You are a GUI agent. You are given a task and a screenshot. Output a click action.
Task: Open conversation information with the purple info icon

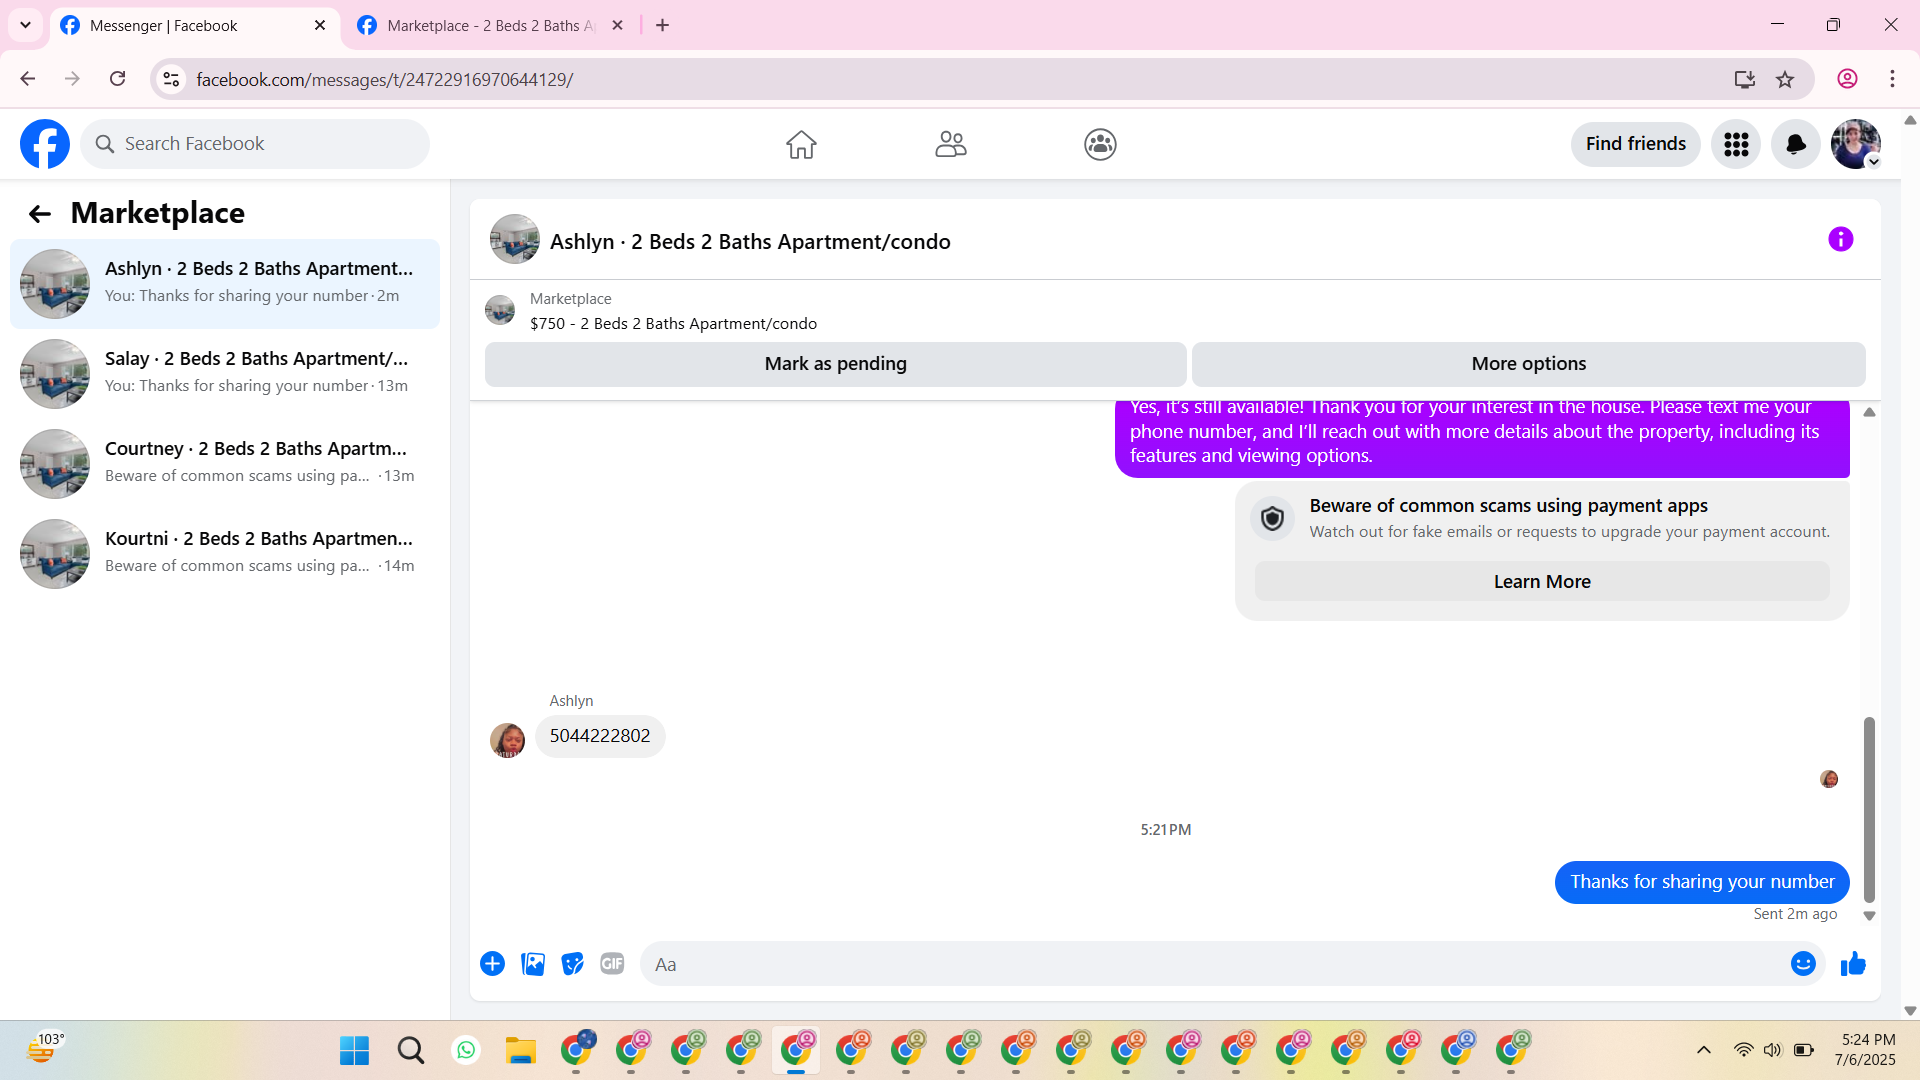pos(1840,239)
